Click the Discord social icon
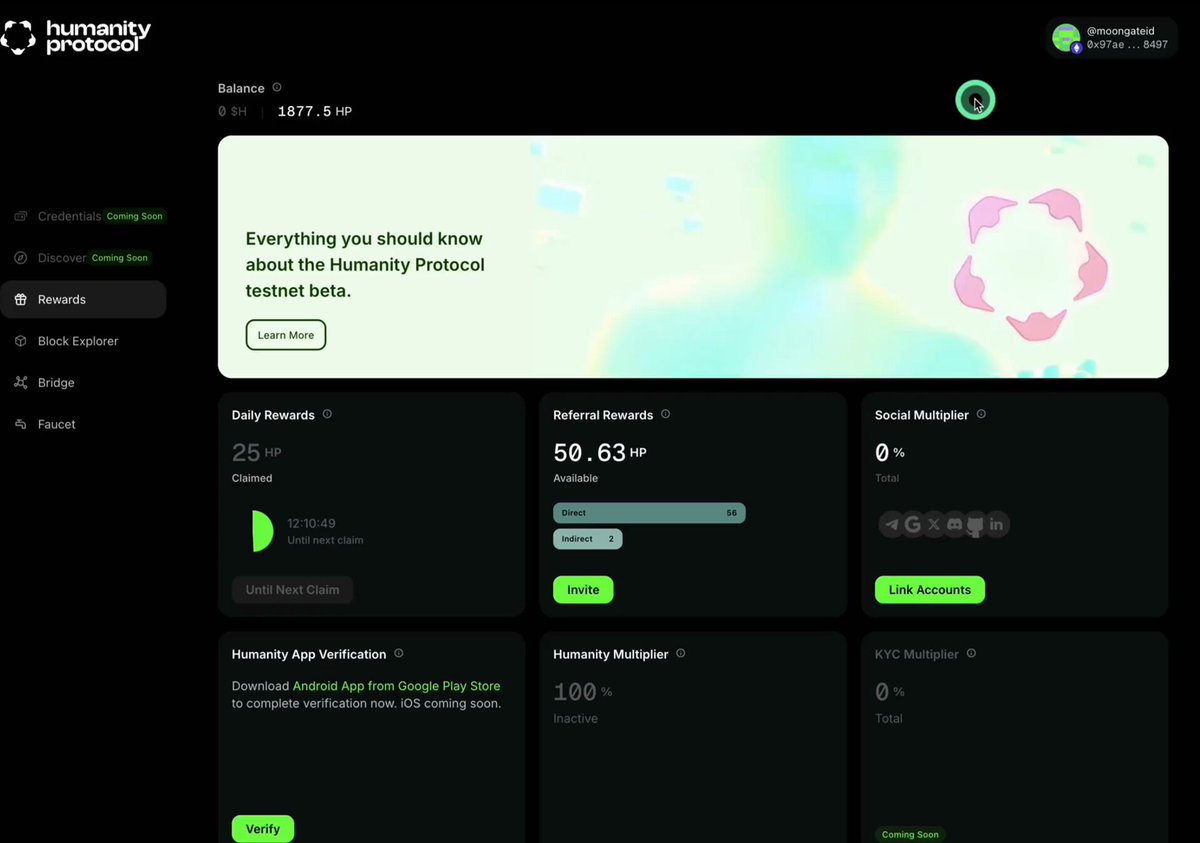The image size is (1200, 843). coord(955,524)
